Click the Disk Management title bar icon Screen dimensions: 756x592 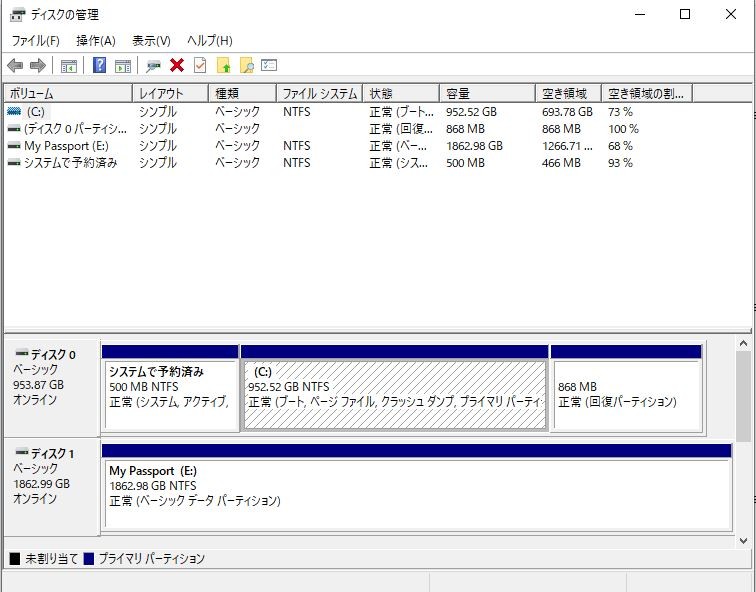17,14
